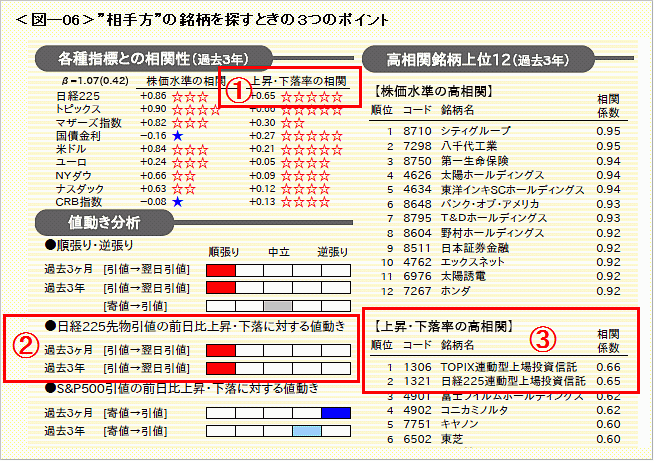
Task: Click the 米ドル label
Action: point(71,149)
